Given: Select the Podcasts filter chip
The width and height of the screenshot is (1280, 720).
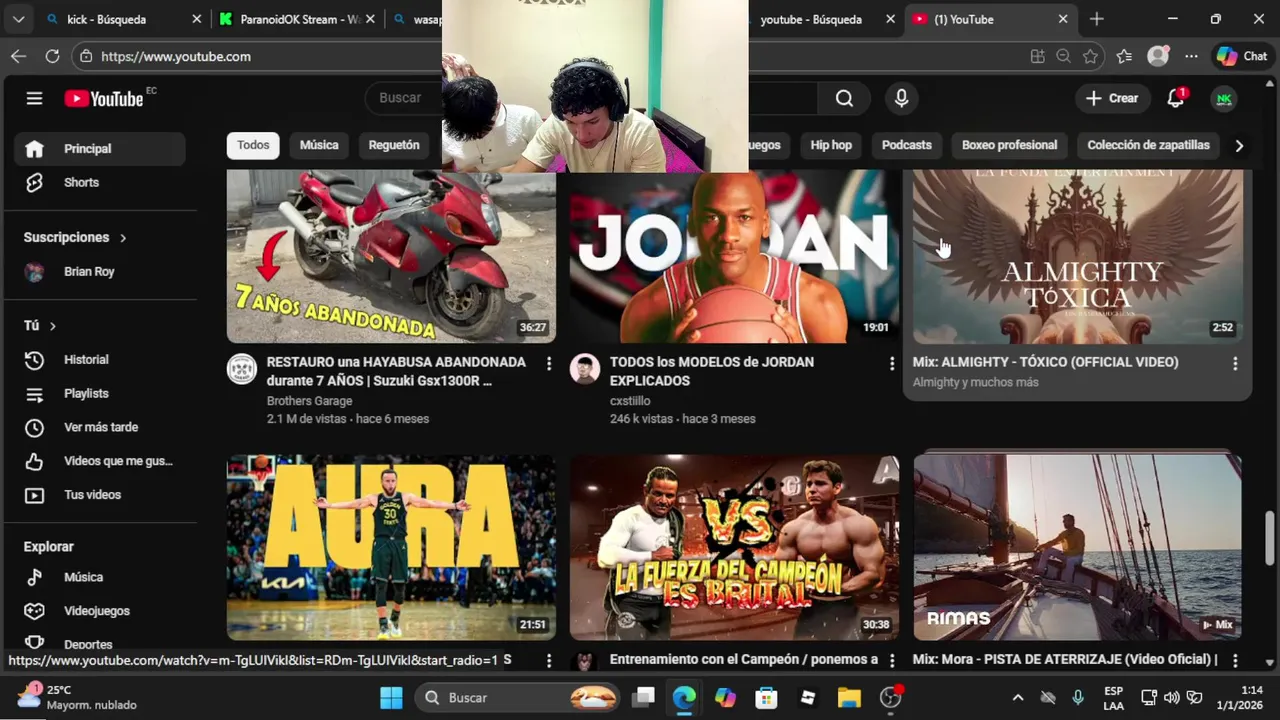Looking at the screenshot, I should tap(906, 145).
